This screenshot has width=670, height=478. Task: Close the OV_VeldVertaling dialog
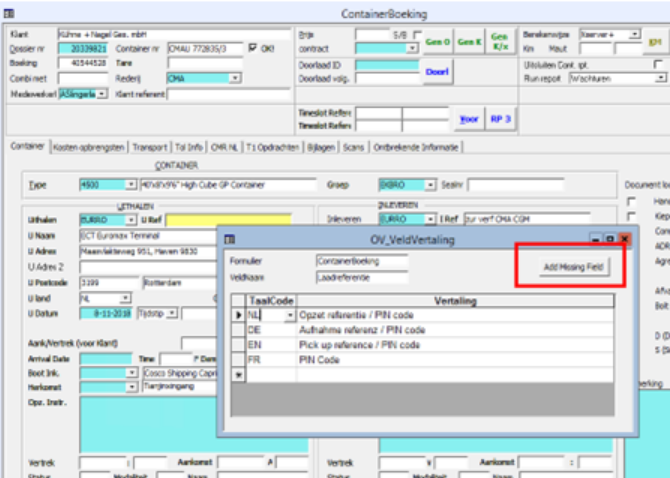(x=624, y=239)
